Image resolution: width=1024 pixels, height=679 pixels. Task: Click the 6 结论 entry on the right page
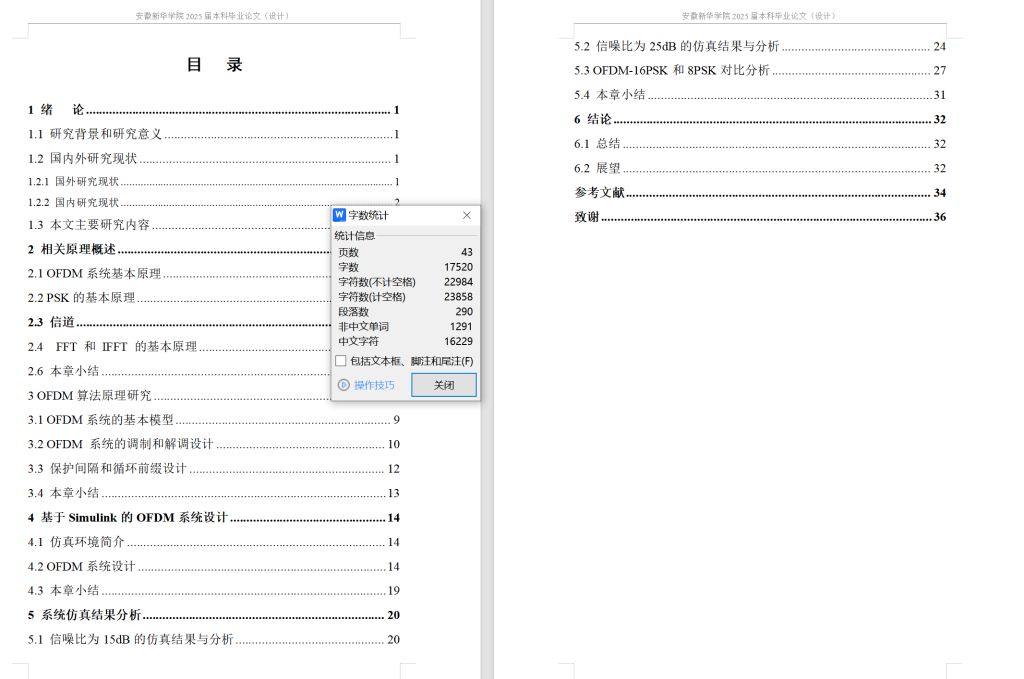point(592,119)
